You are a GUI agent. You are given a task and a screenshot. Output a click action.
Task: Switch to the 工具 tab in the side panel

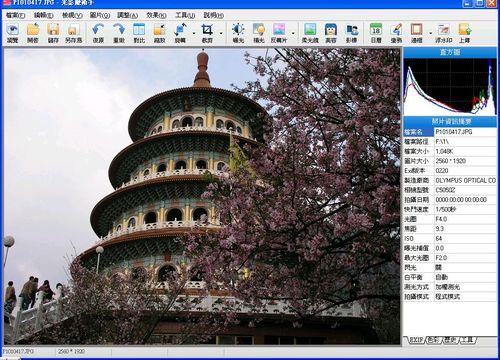(467, 340)
